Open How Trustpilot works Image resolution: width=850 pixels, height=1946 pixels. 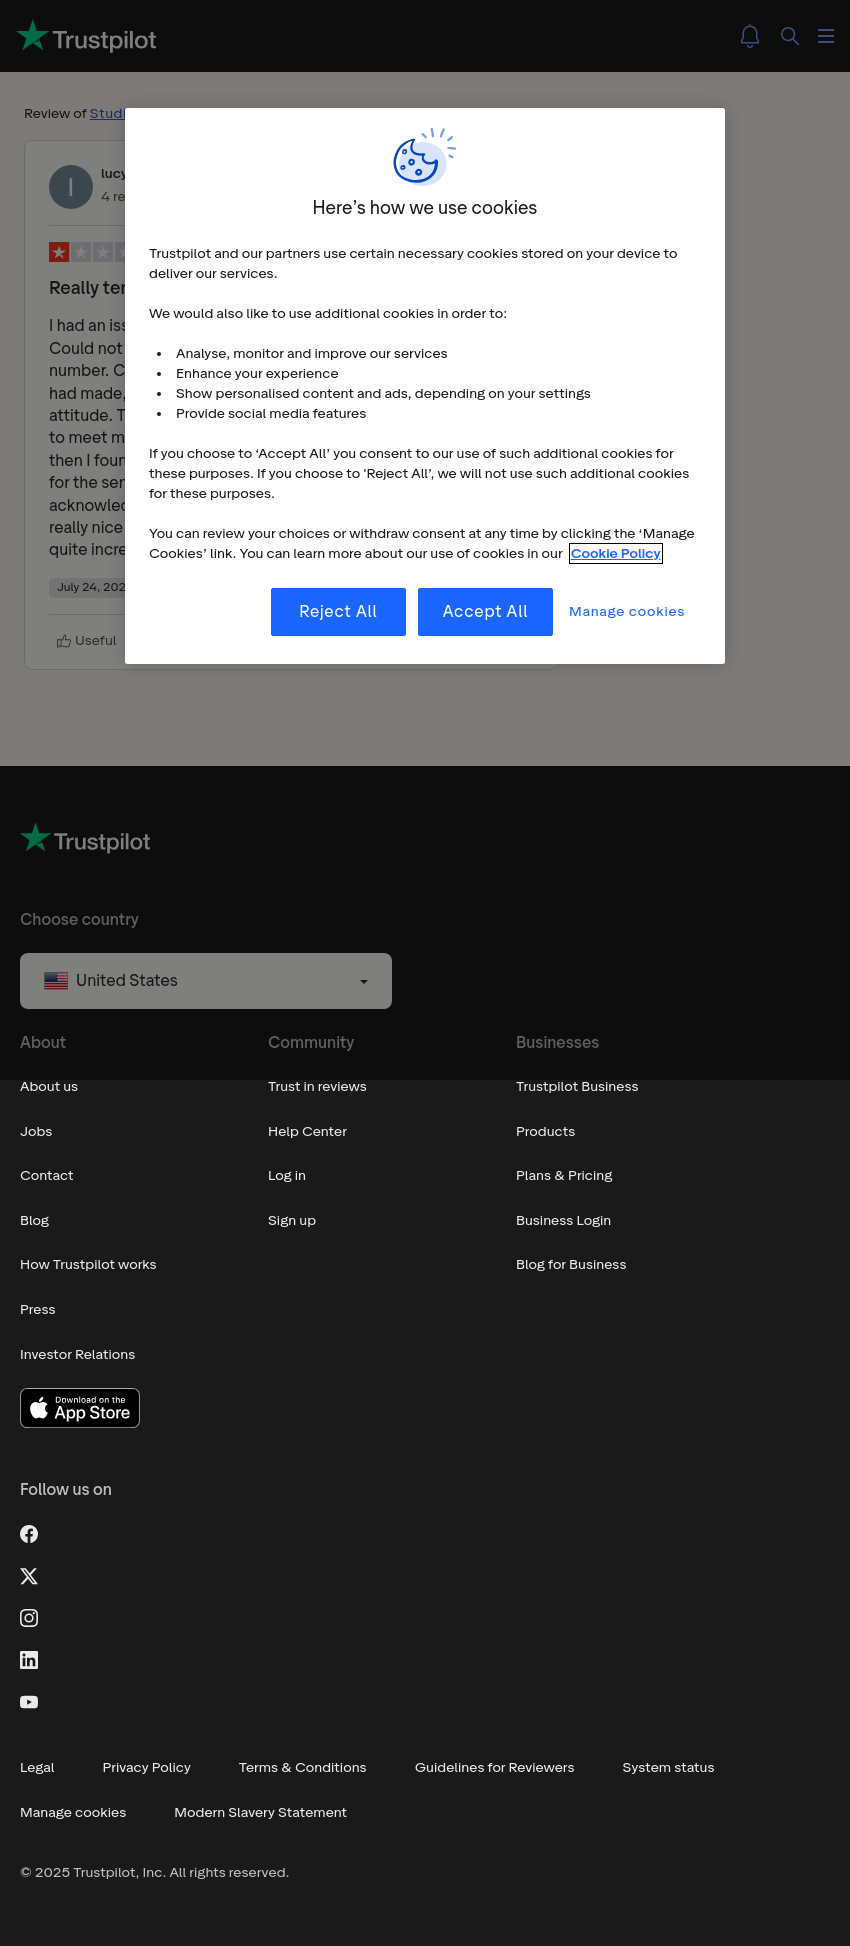click(88, 1265)
